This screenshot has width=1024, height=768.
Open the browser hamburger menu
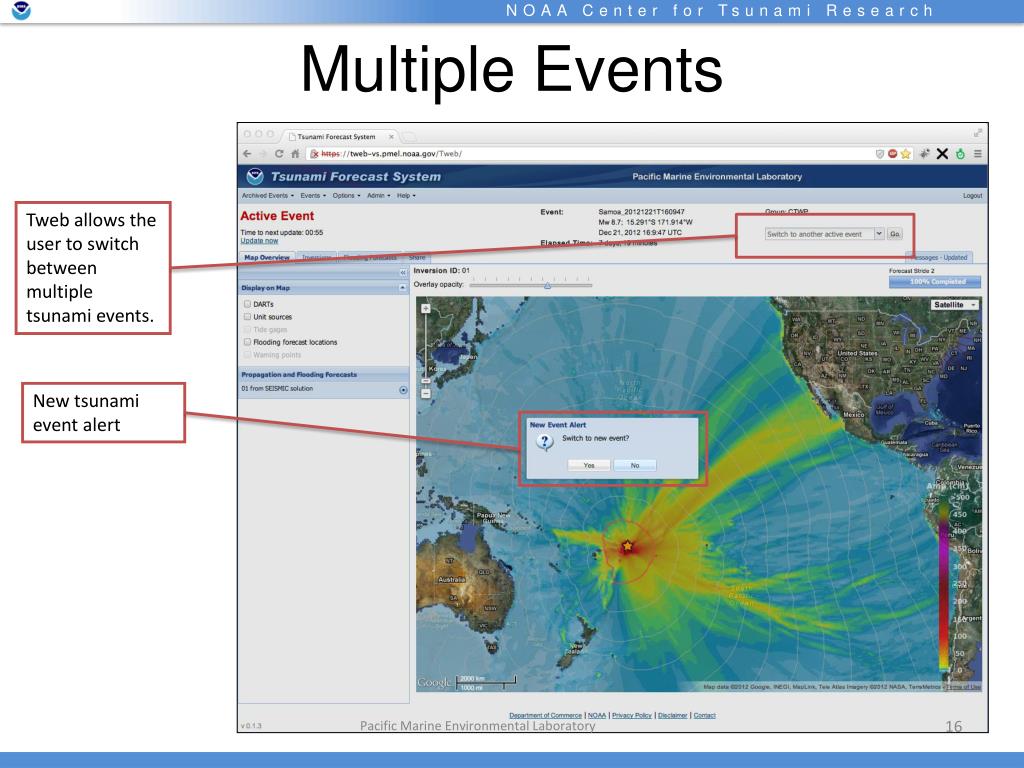978,154
